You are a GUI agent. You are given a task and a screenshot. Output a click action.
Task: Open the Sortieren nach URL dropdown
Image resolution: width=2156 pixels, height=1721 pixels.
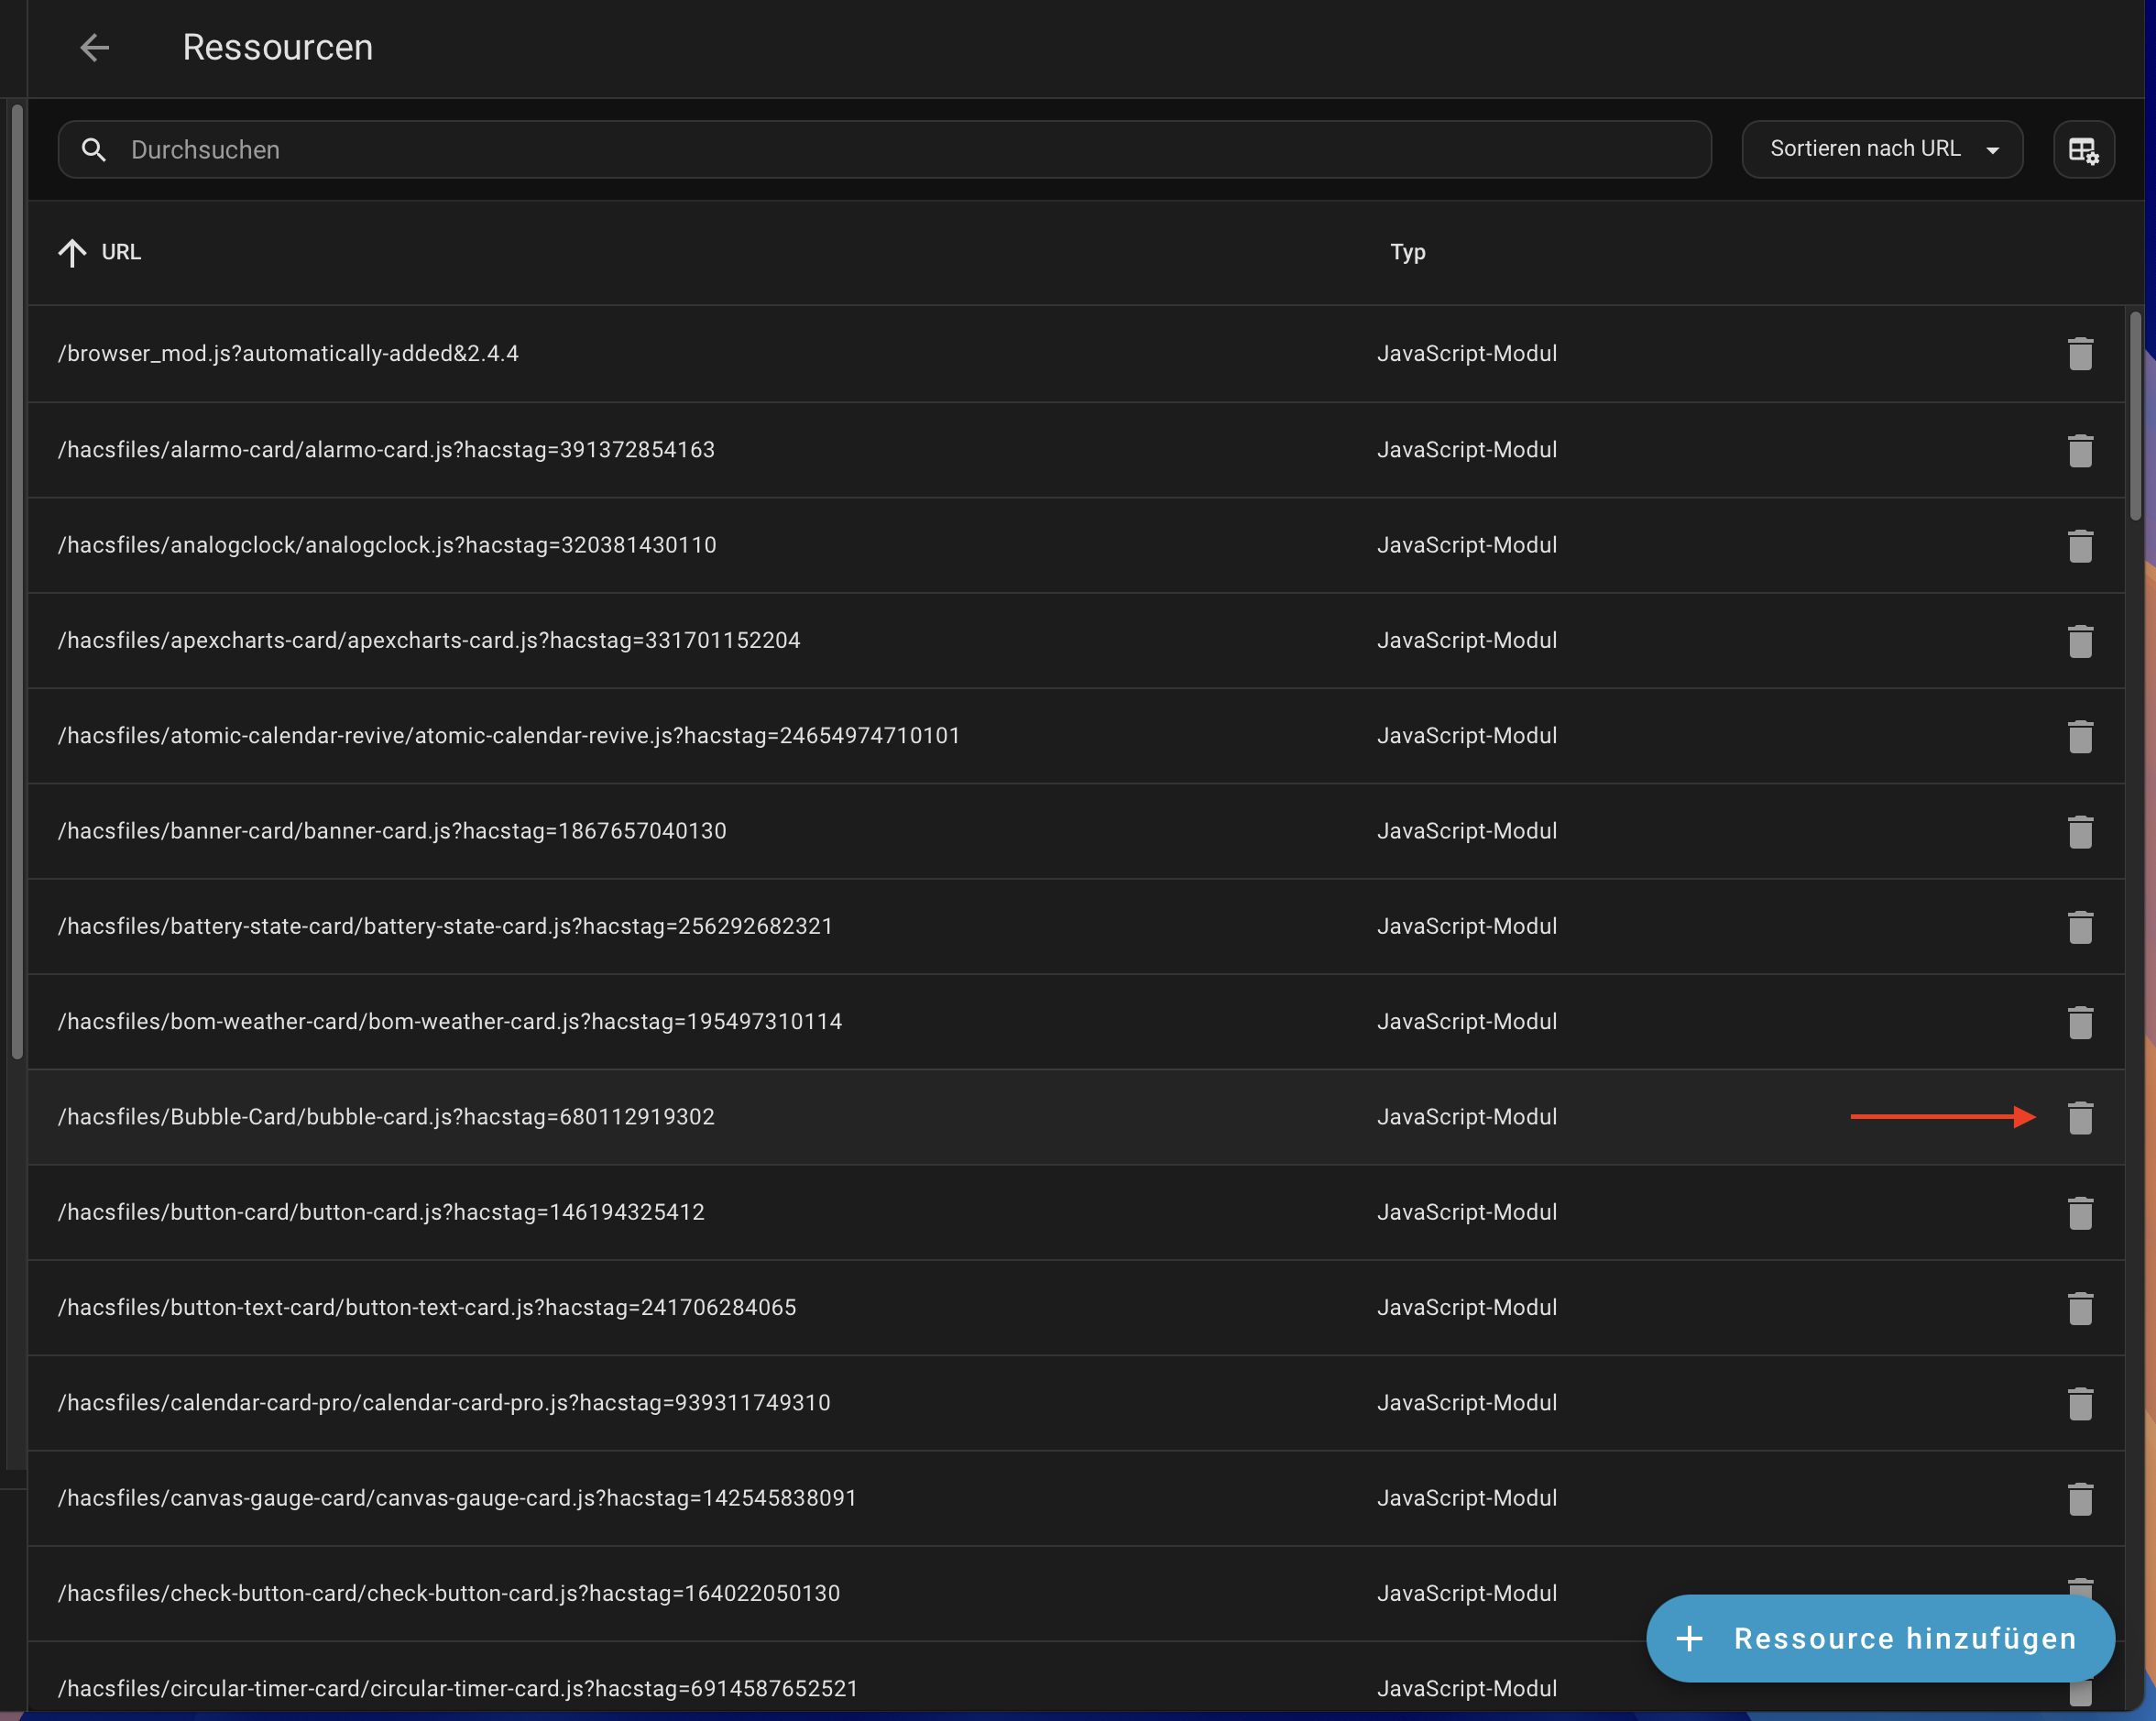pyautogui.click(x=1881, y=150)
